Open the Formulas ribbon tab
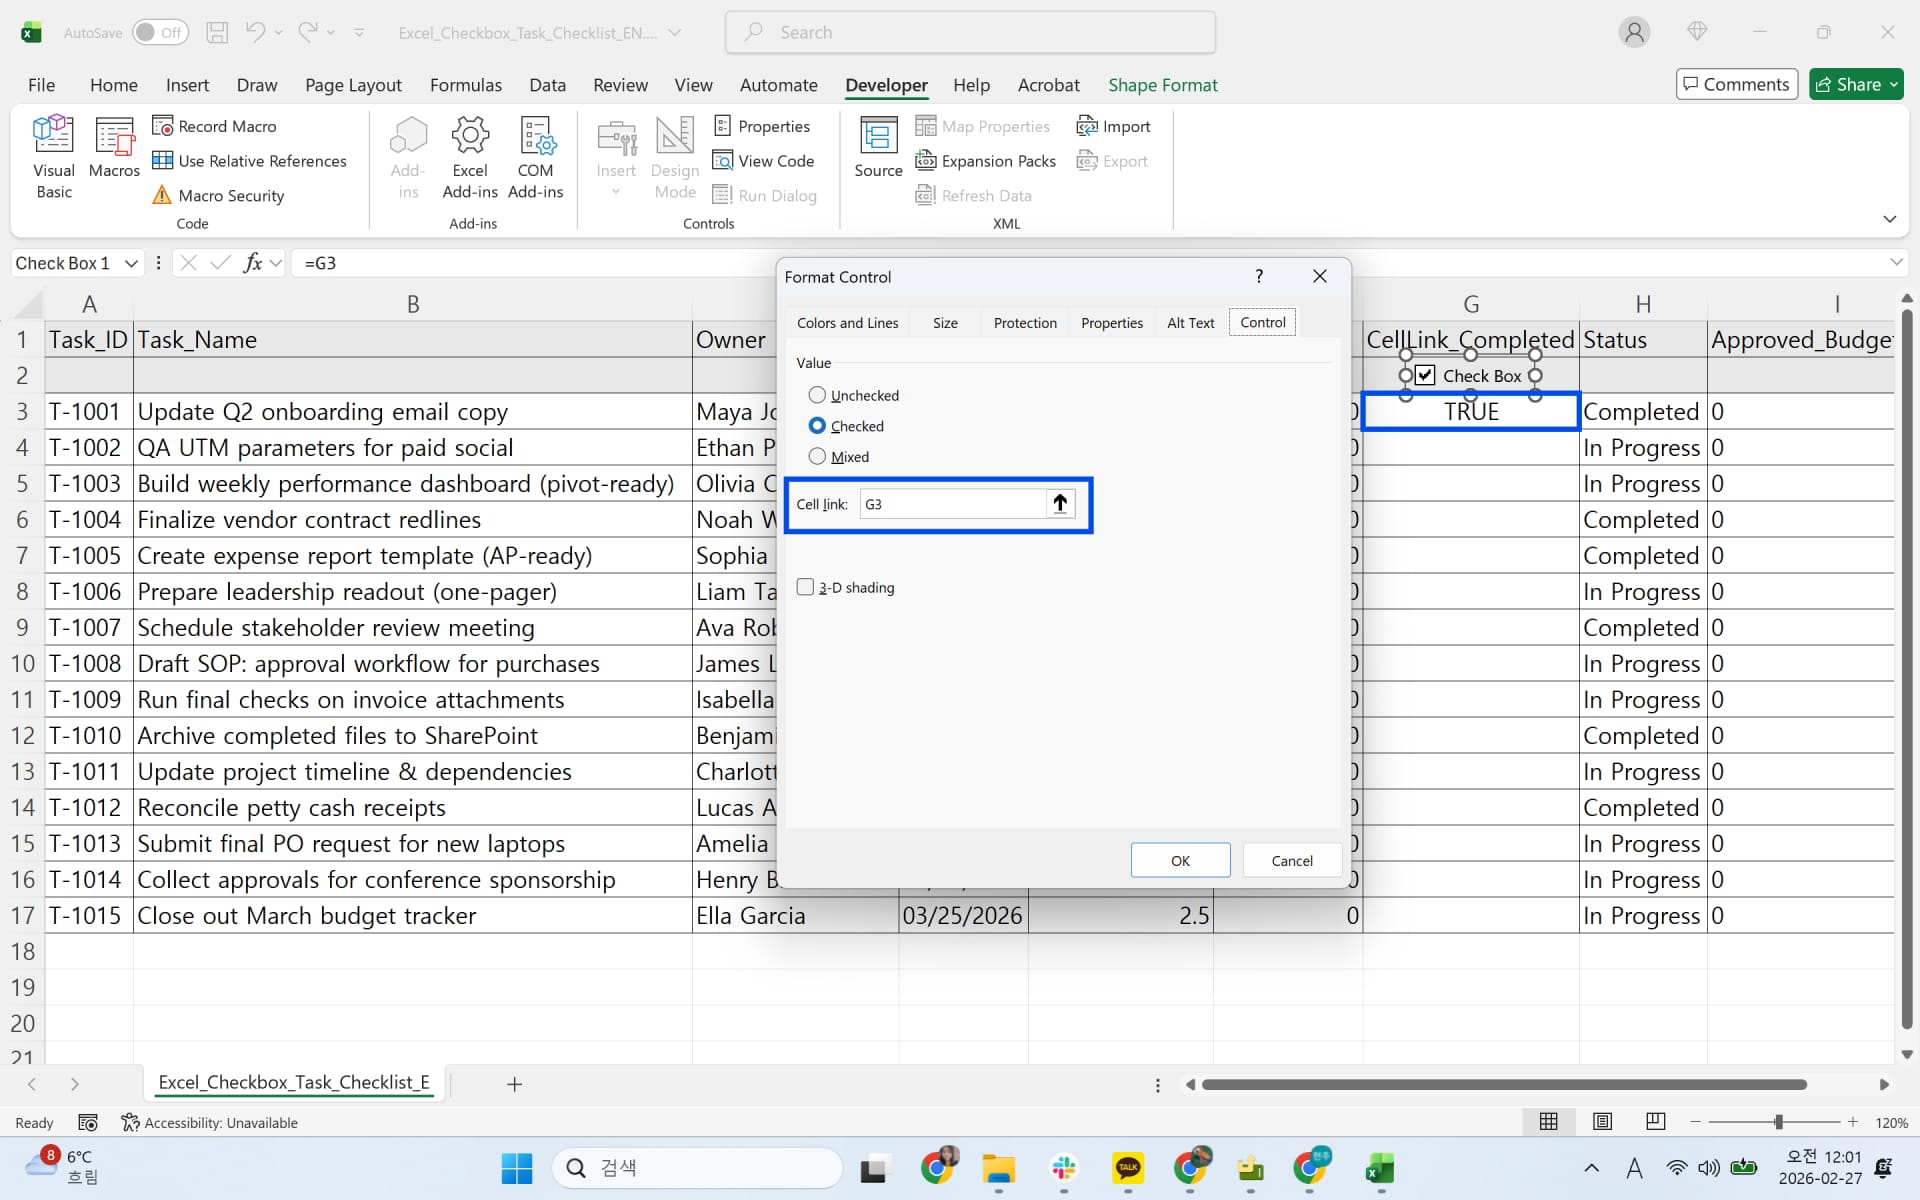This screenshot has width=1920, height=1200. click(x=466, y=85)
